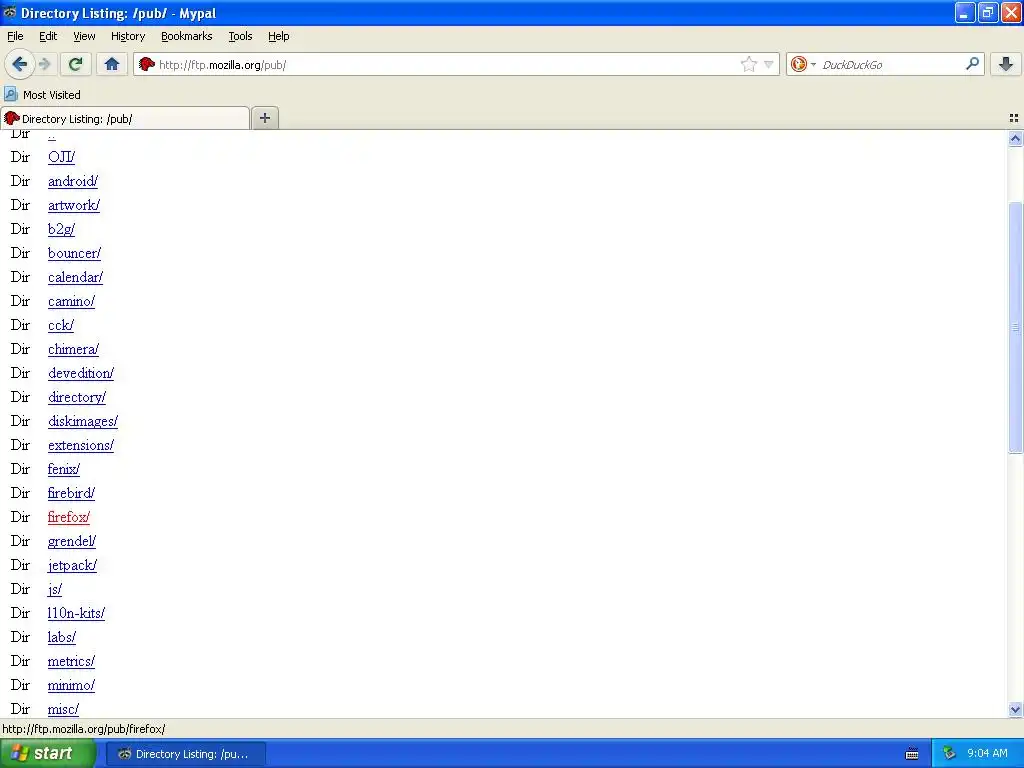Open the View menu
The width and height of the screenshot is (1024, 768).
point(84,36)
